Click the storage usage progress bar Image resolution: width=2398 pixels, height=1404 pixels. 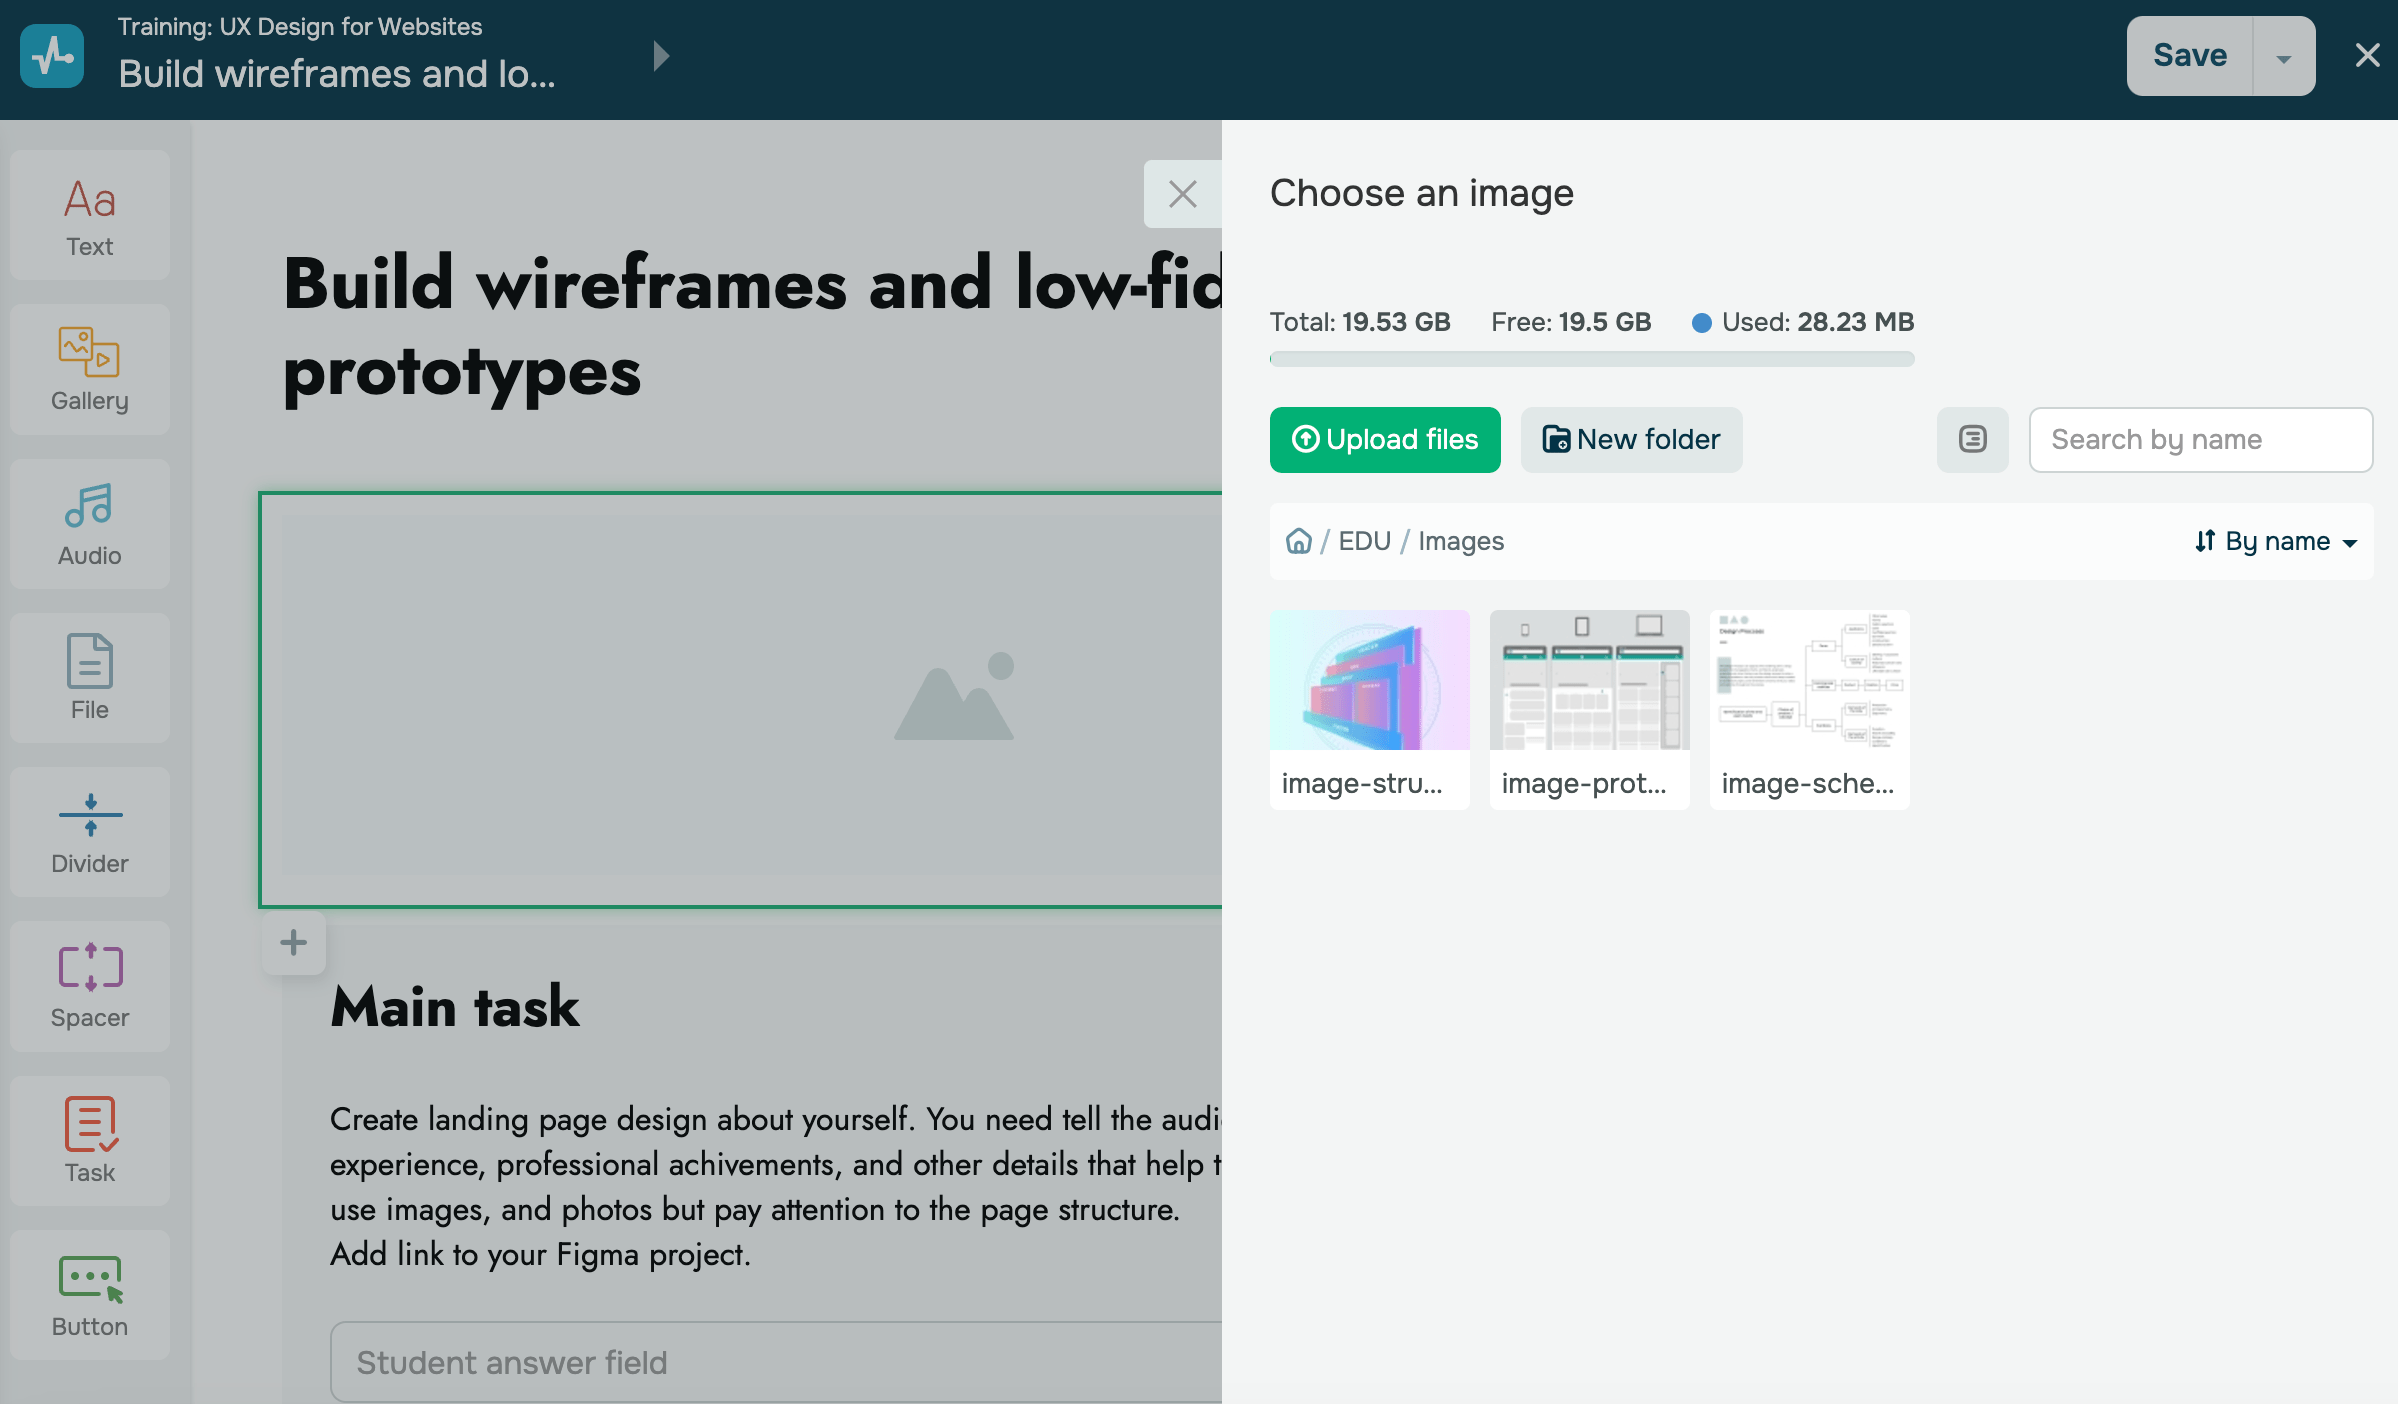pos(1591,359)
